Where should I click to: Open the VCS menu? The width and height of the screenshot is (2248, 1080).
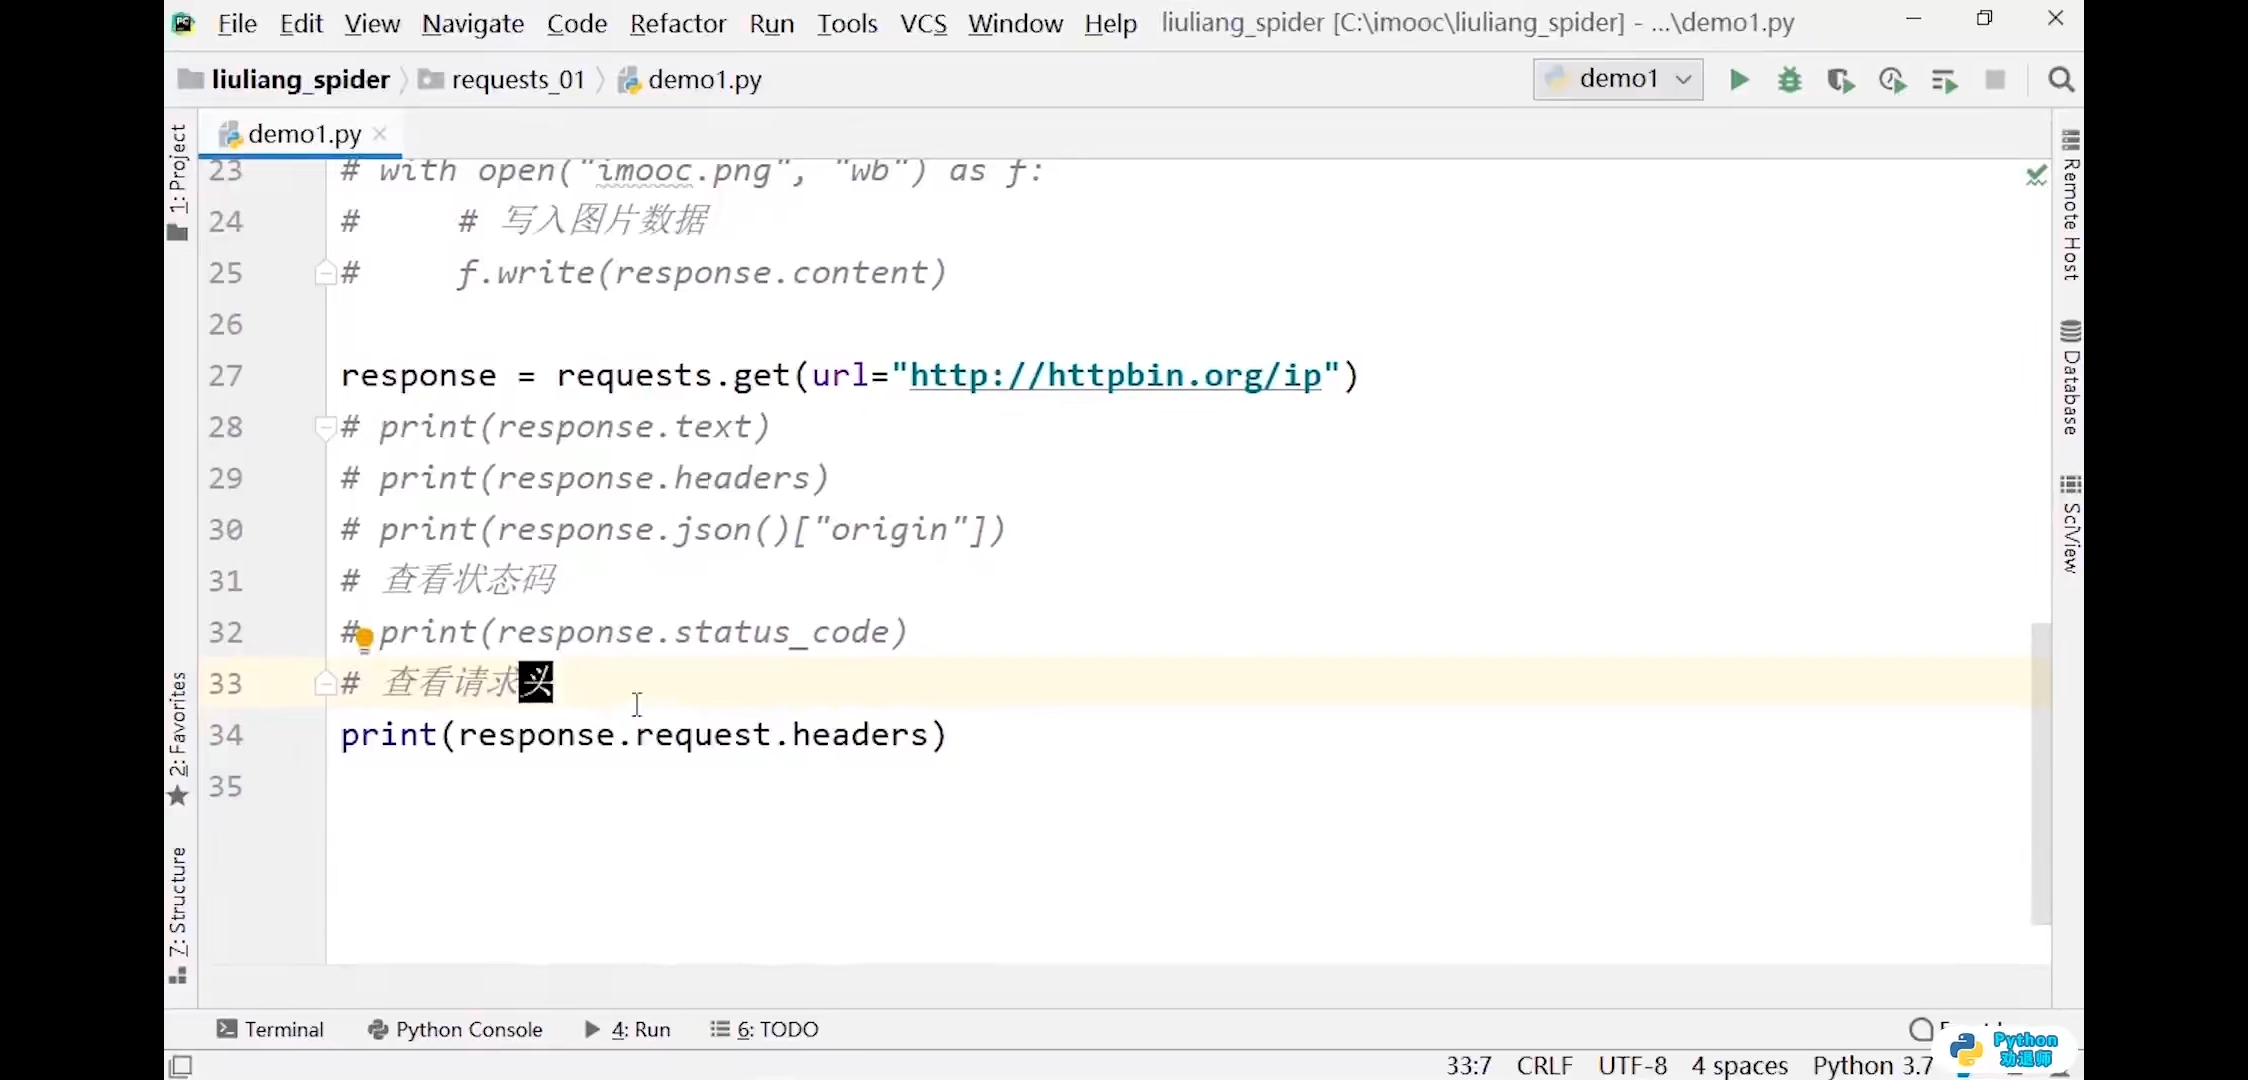pos(923,23)
